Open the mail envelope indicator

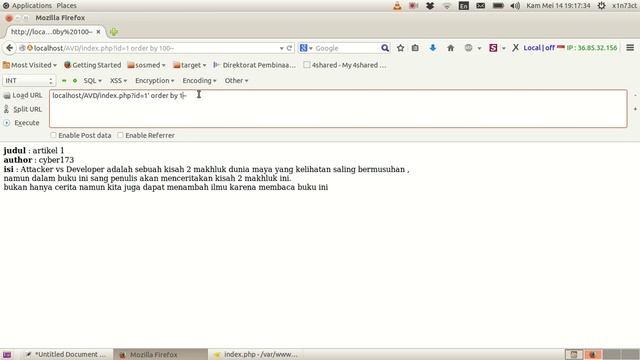click(480, 6)
